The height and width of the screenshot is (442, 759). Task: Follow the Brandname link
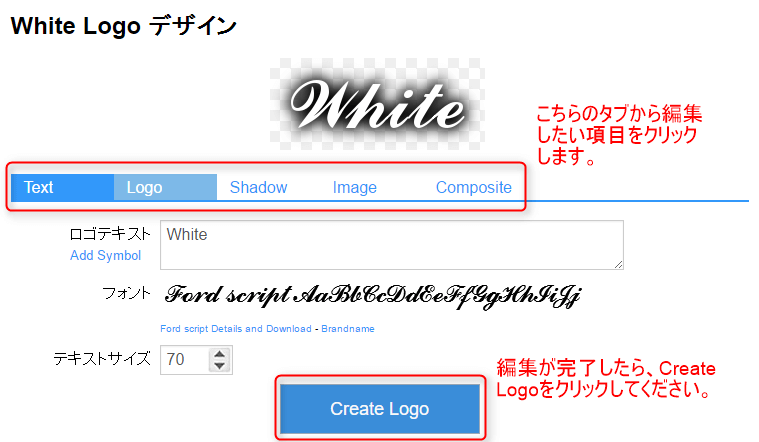click(x=348, y=328)
